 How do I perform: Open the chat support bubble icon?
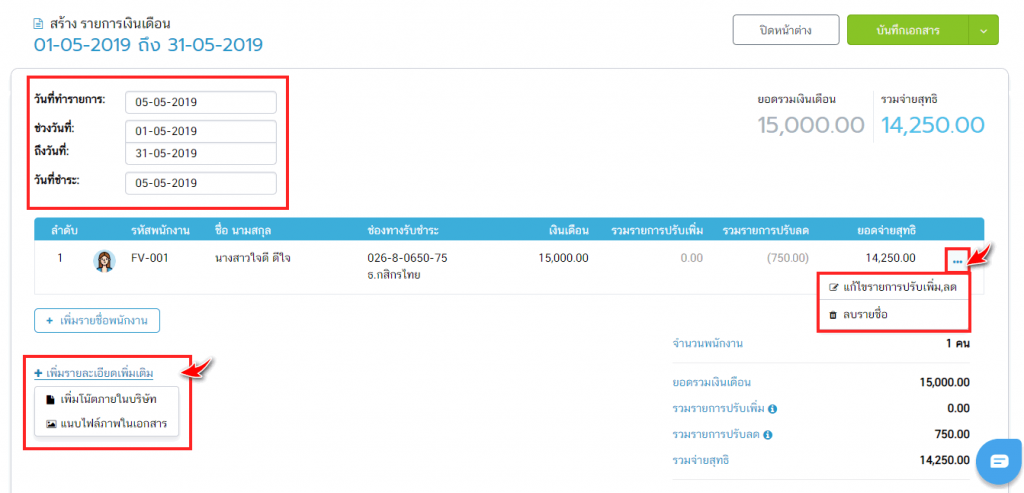999,460
